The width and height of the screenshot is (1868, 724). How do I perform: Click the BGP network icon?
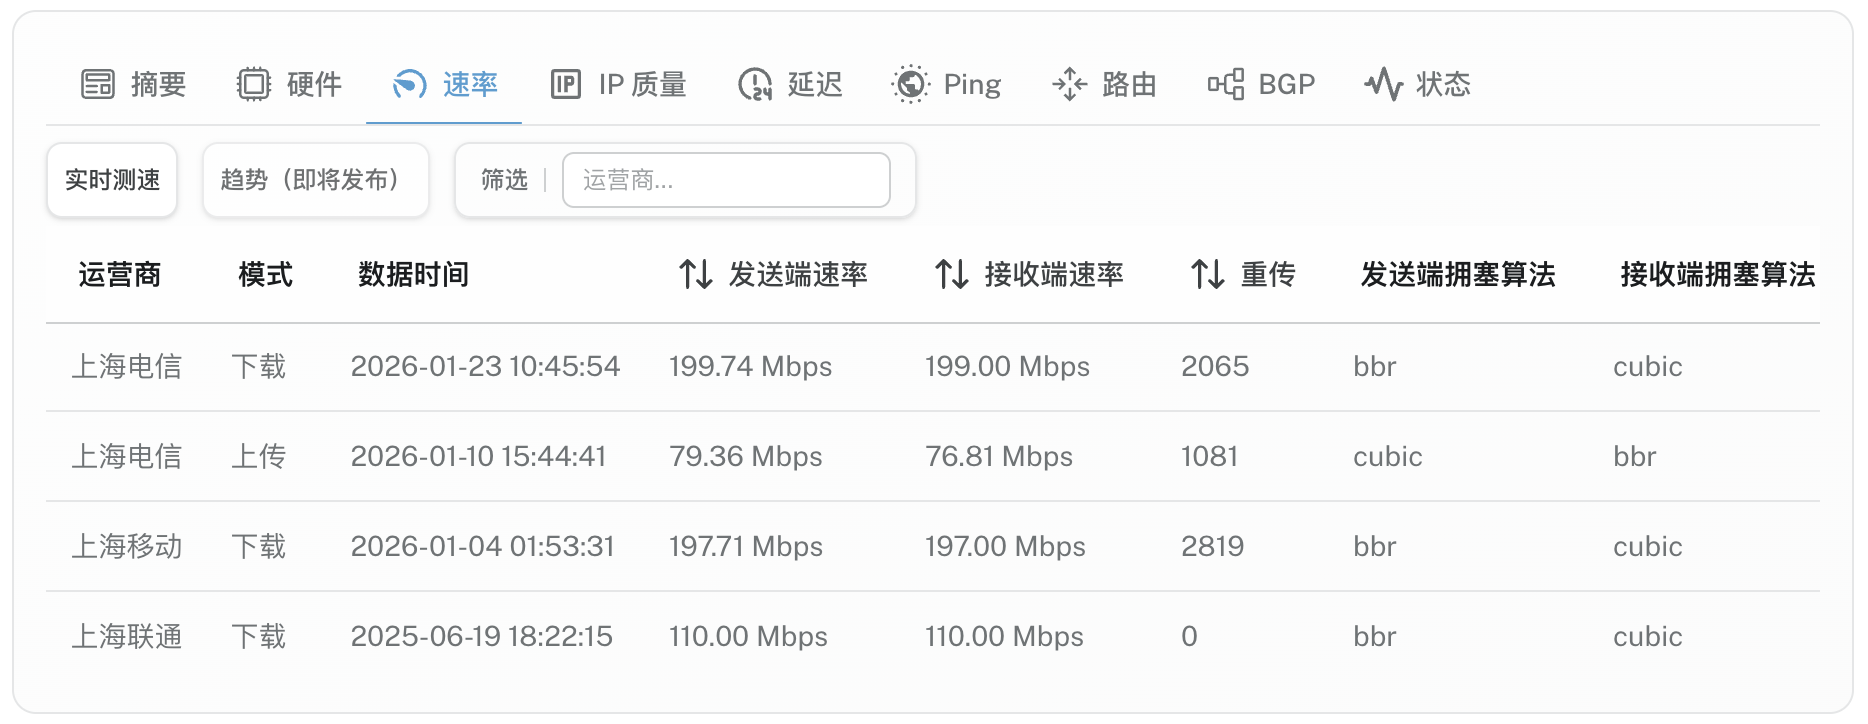(1225, 85)
